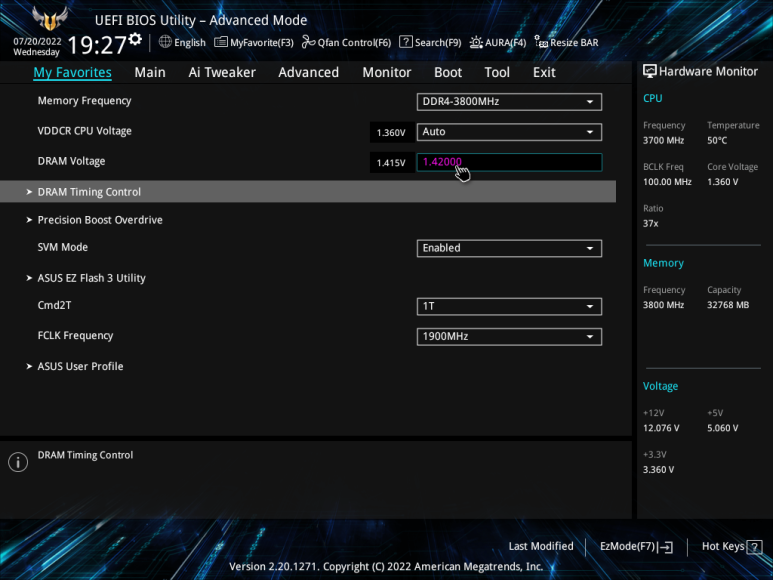773x580 pixels.
Task: Click the Hardware Monitor title
Action: tap(708, 71)
